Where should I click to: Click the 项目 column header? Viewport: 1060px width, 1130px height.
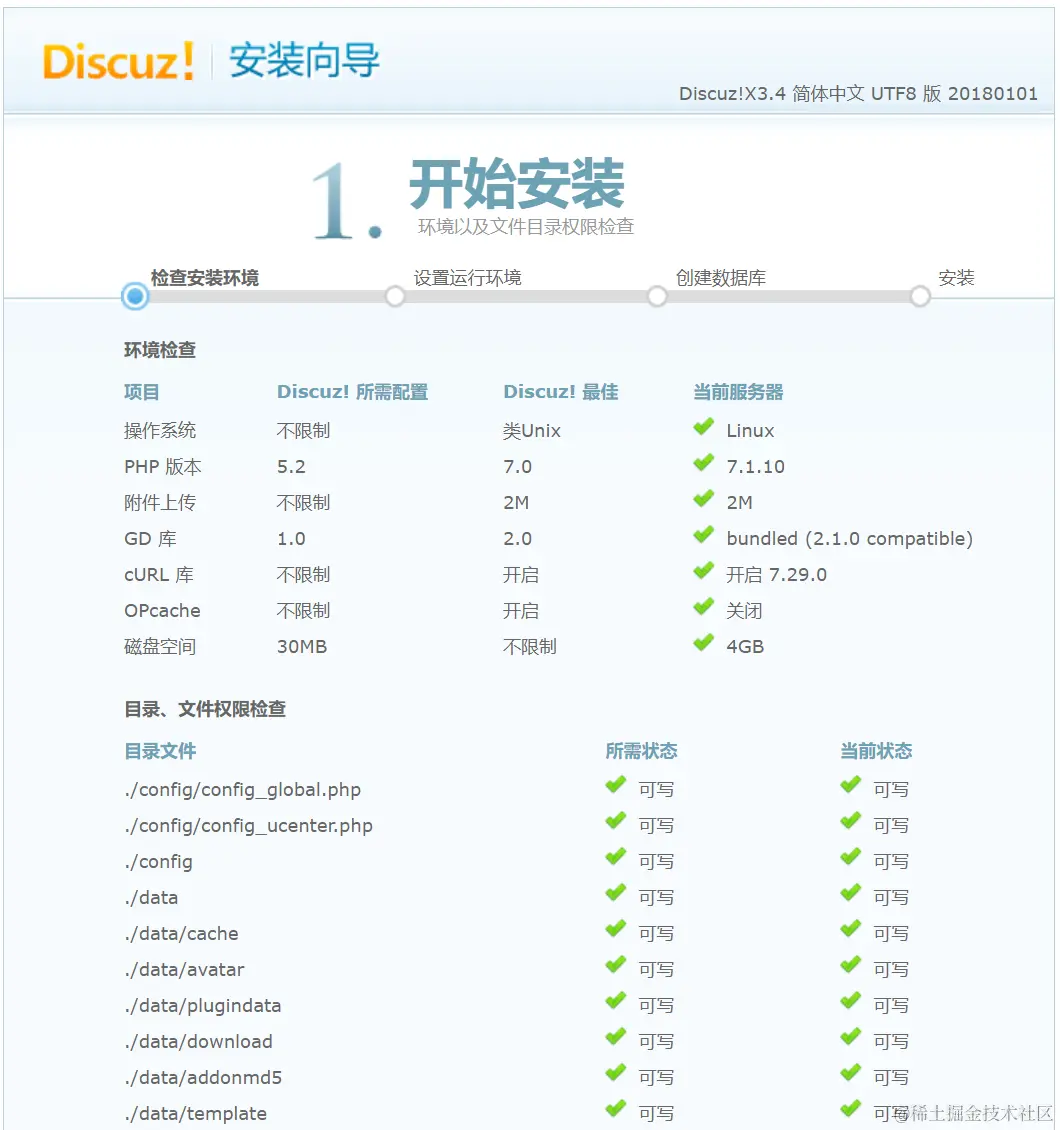point(141,392)
